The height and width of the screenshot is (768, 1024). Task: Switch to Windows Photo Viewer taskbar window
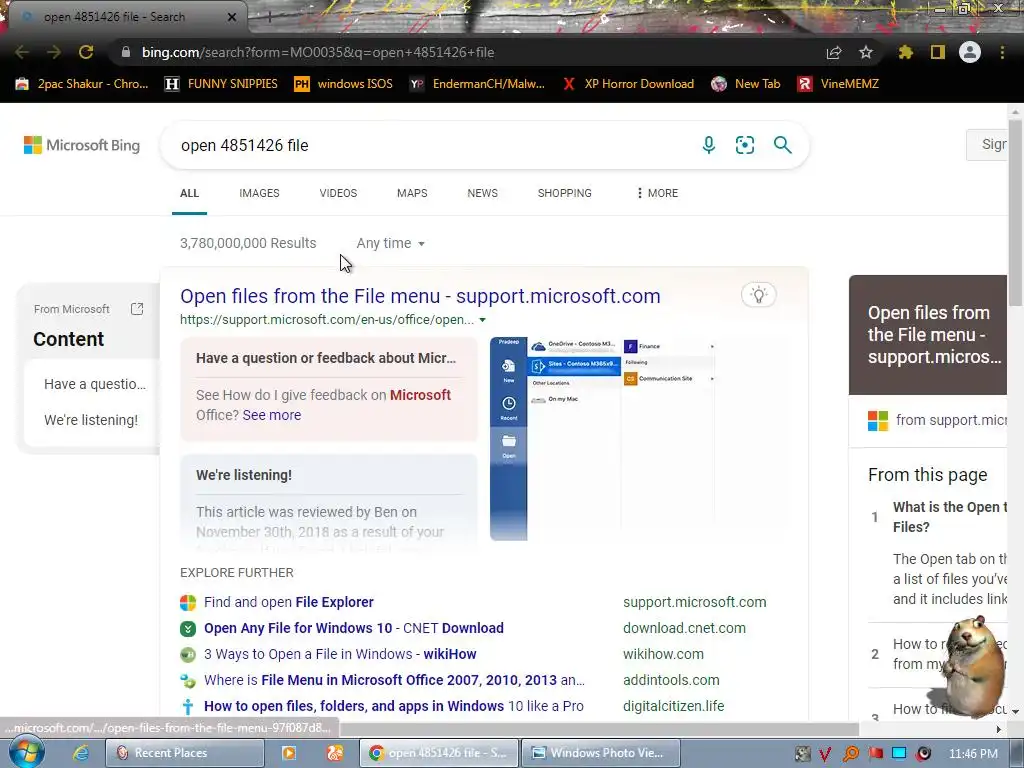pos(600,753)
